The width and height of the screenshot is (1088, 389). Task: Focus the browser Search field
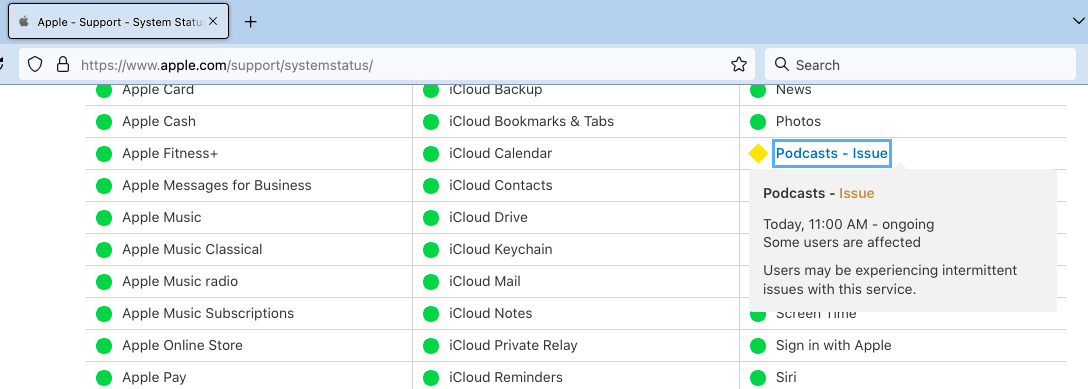point(920,65)
